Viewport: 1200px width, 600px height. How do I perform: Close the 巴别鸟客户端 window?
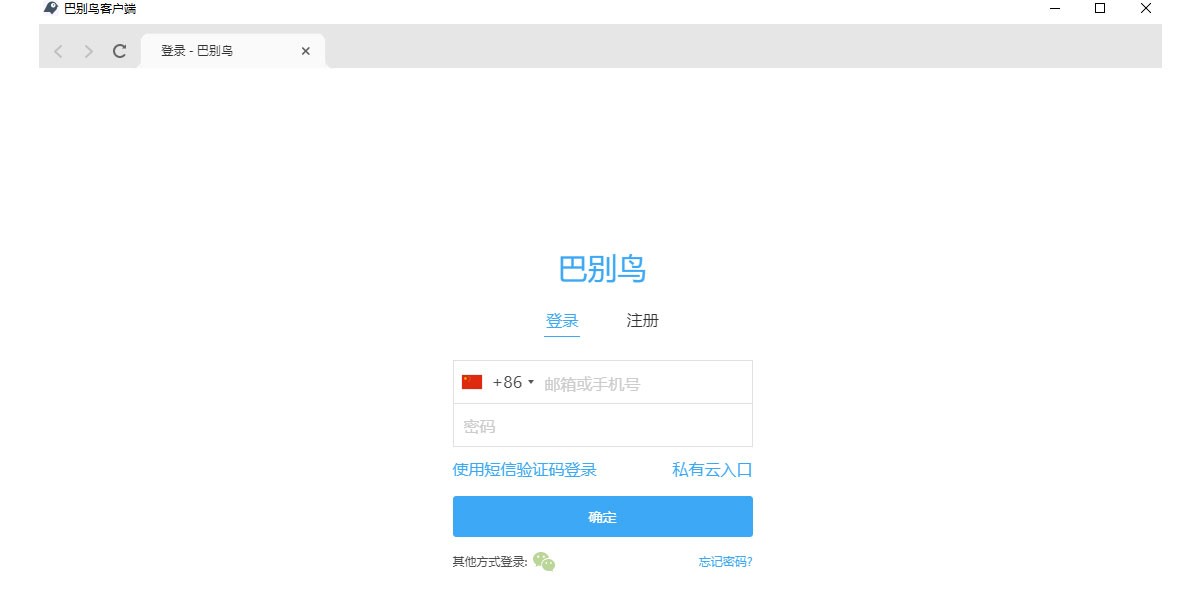click(1146, 8)
